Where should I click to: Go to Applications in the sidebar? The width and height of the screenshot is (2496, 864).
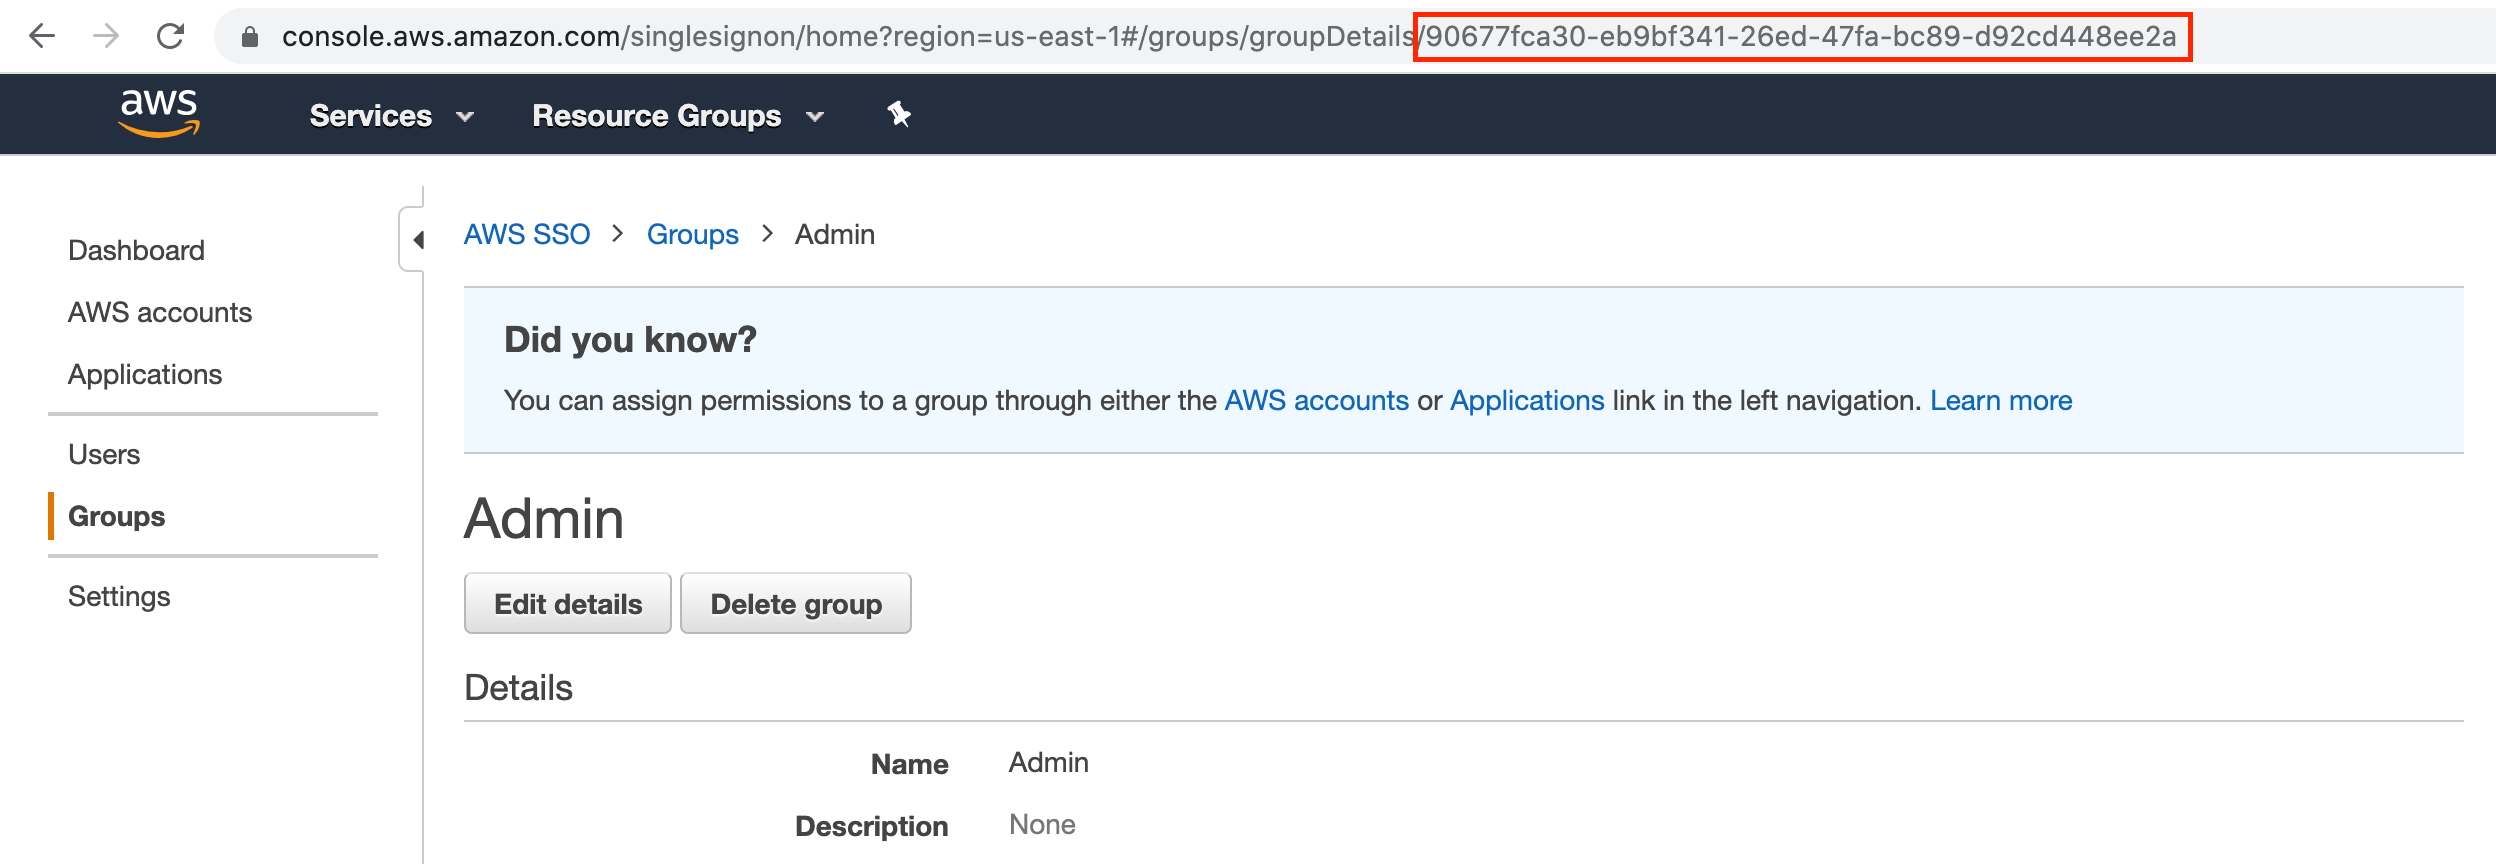(x=145, y=374)
